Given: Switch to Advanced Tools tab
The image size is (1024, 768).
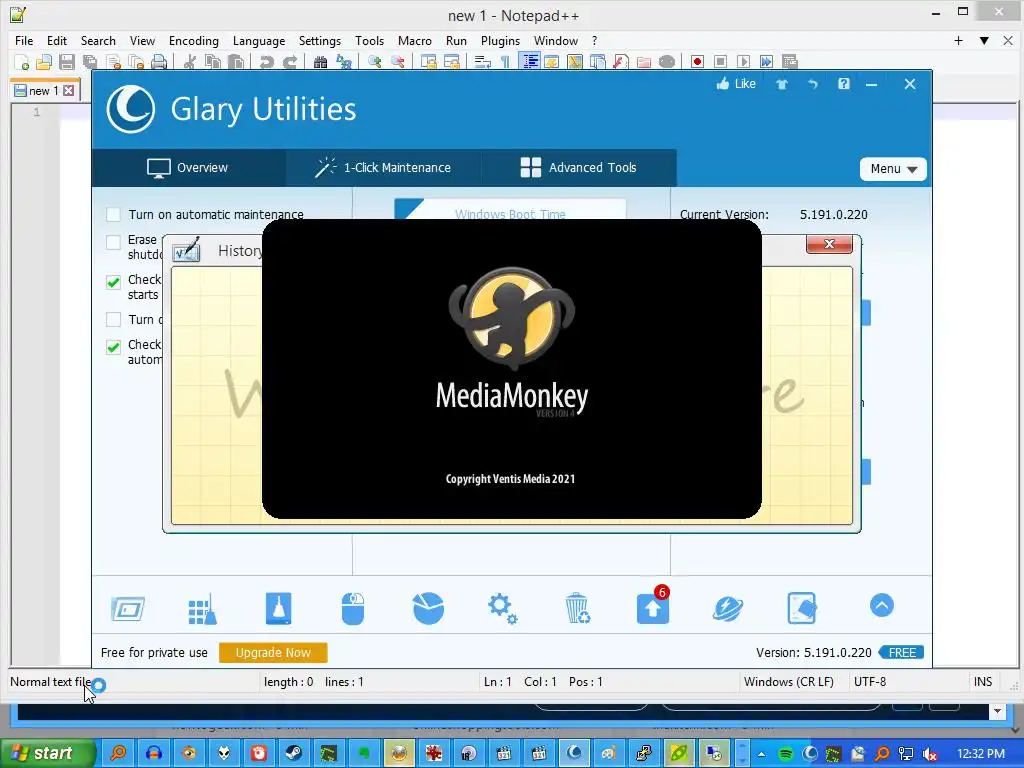Looking at the screenshot, I should 579,168.
